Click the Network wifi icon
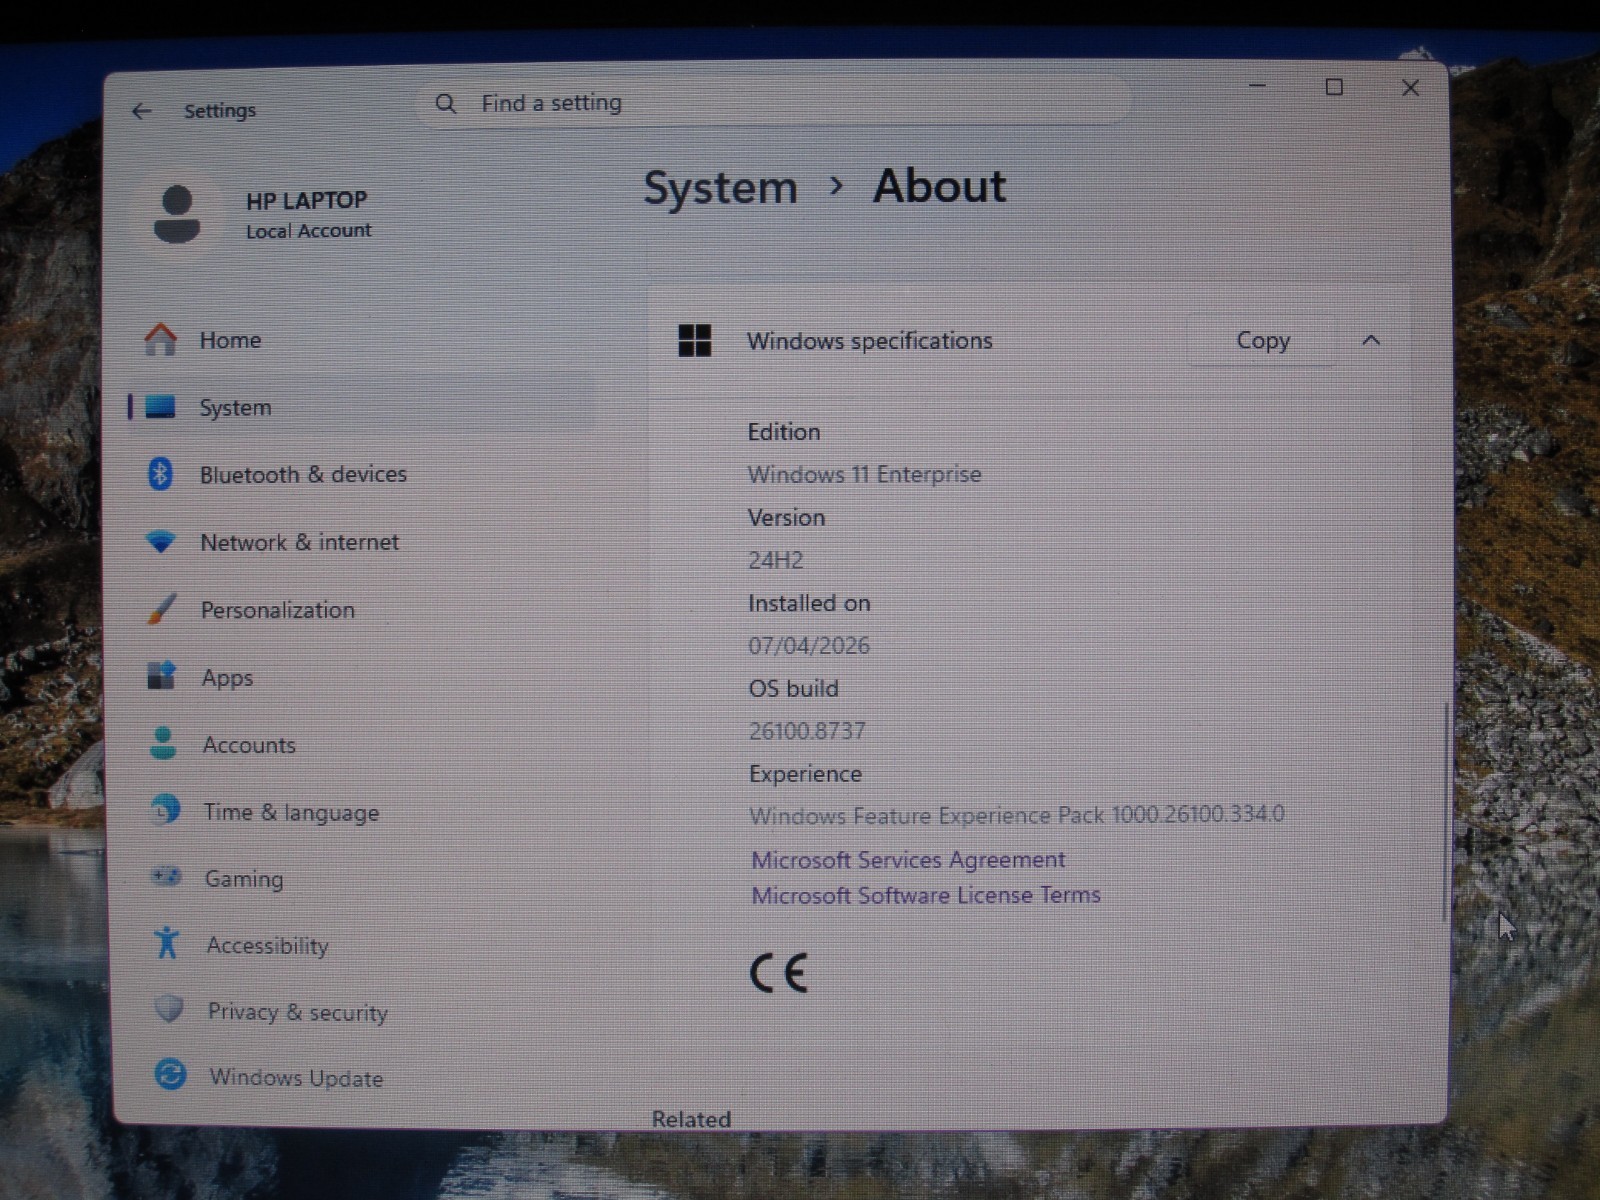The height and width of the screenshot is (1200, 1600). 160,542
